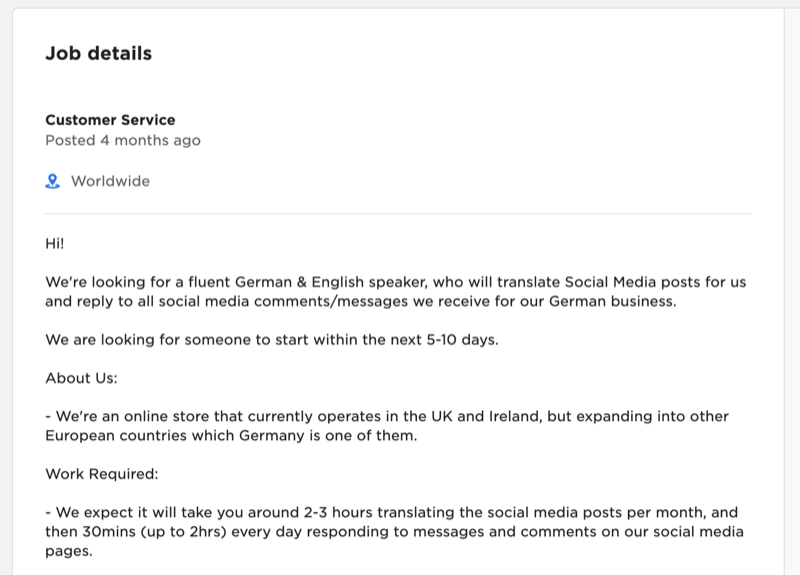Click the Work Required: heading
This screenshot has width=800, height=575.
pos(102,474)
